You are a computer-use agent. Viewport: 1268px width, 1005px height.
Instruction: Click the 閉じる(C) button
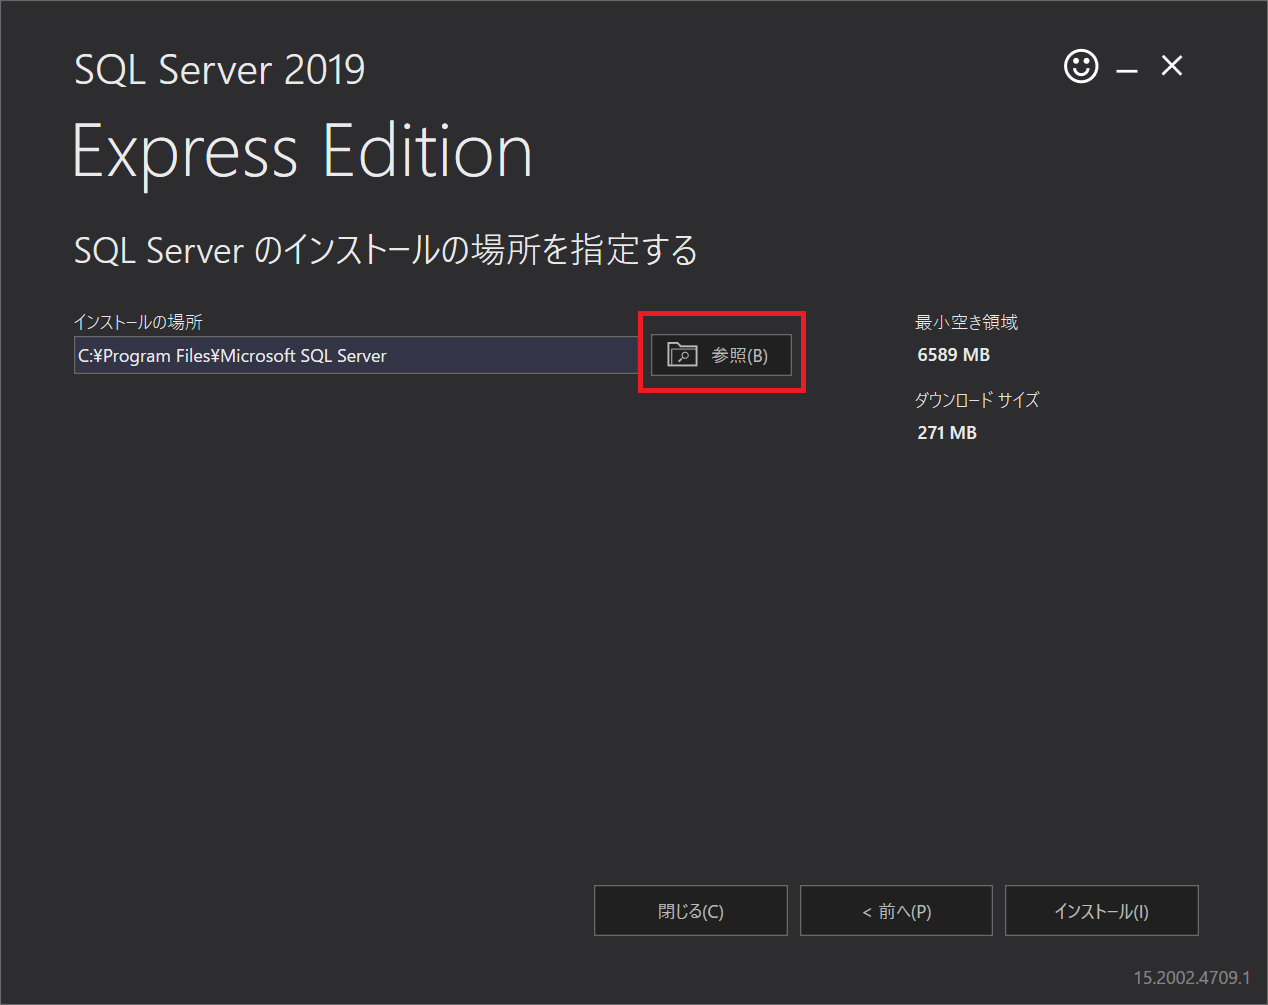(690, 911)
